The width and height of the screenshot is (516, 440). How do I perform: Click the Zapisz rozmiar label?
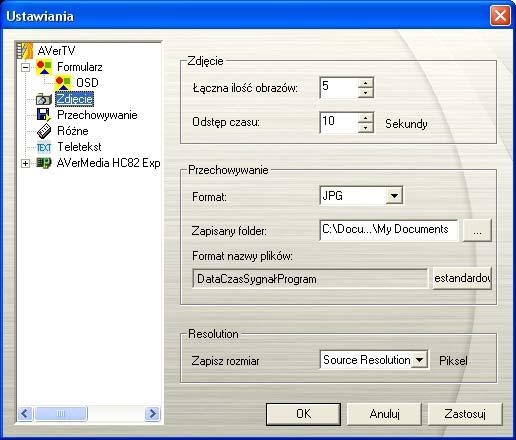coord(225,361)
